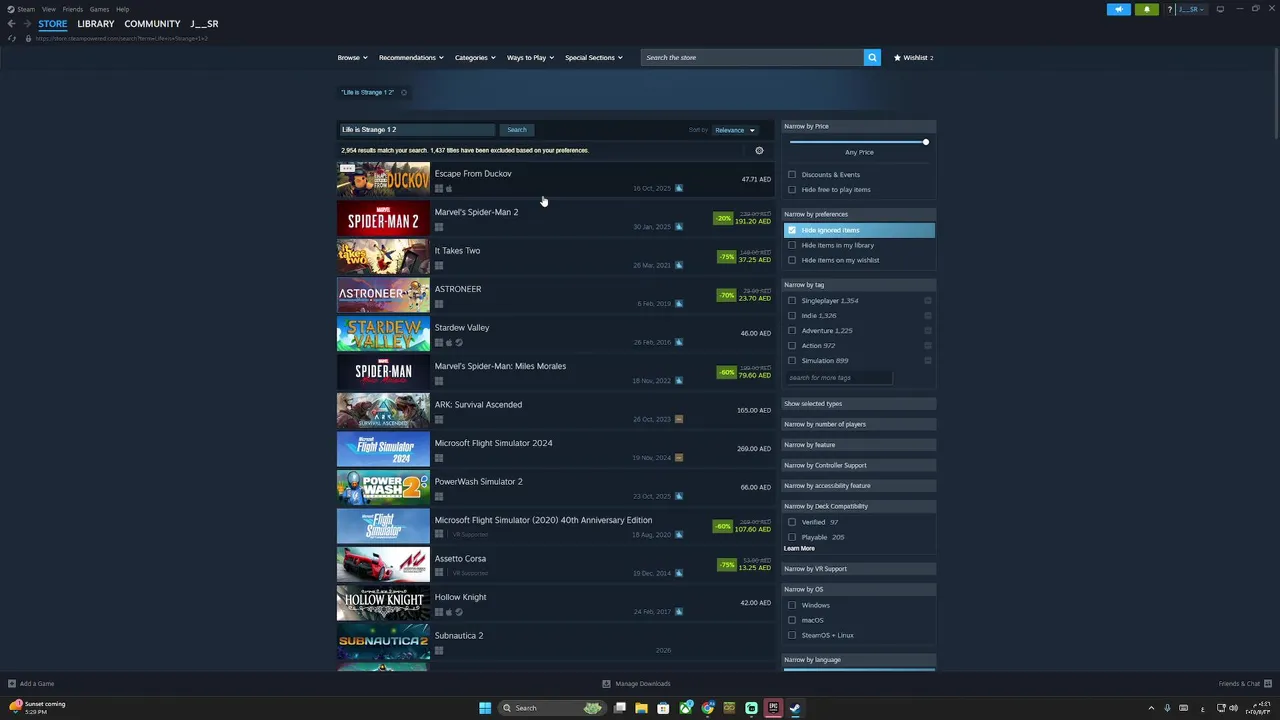Click the search for more tags field
Screen dimensions: 1280x720
point(838,378)
